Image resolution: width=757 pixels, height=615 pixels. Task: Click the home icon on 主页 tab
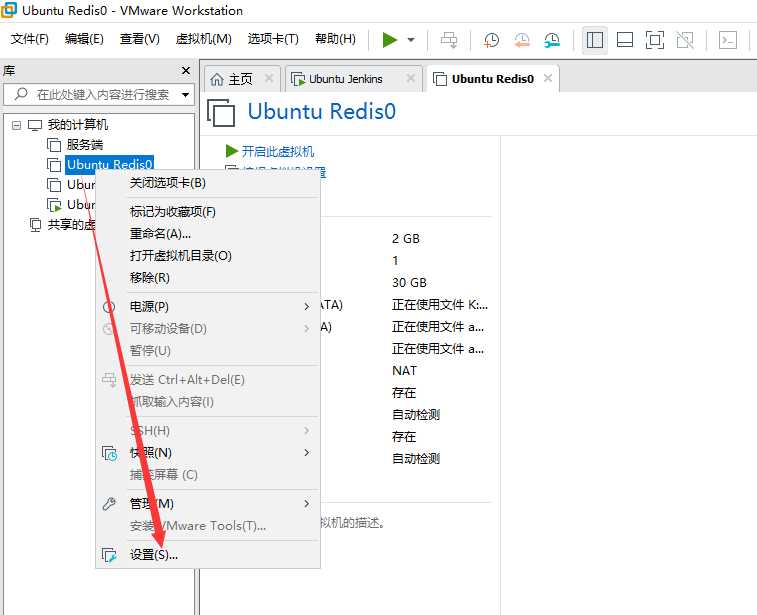[217, 79]
